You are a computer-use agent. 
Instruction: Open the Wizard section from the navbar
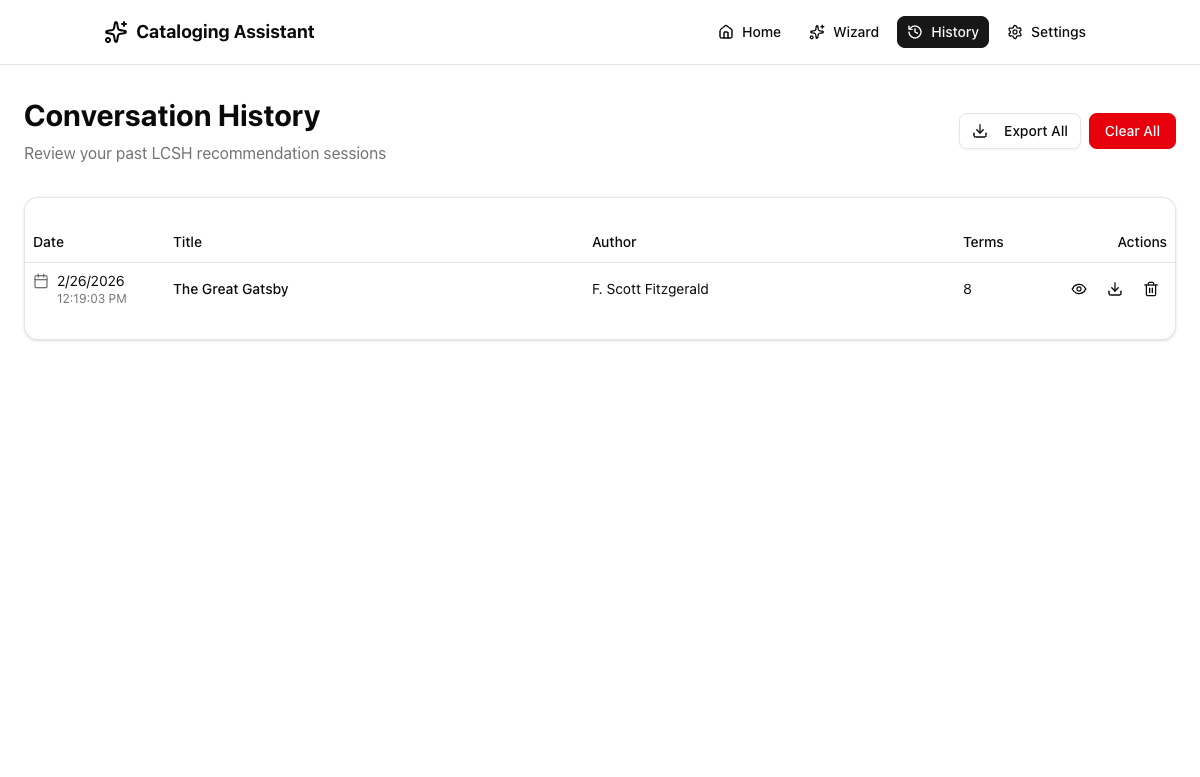coord(844,32)
